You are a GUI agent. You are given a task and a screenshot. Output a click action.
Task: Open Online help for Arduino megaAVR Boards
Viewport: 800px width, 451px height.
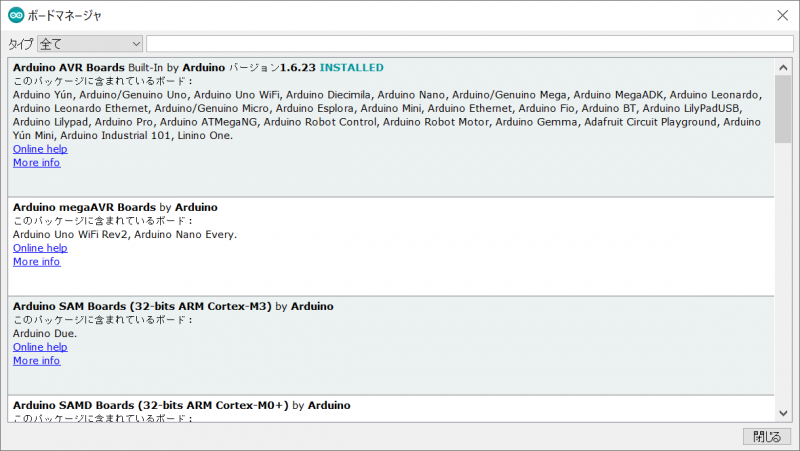tap(40, 248)
